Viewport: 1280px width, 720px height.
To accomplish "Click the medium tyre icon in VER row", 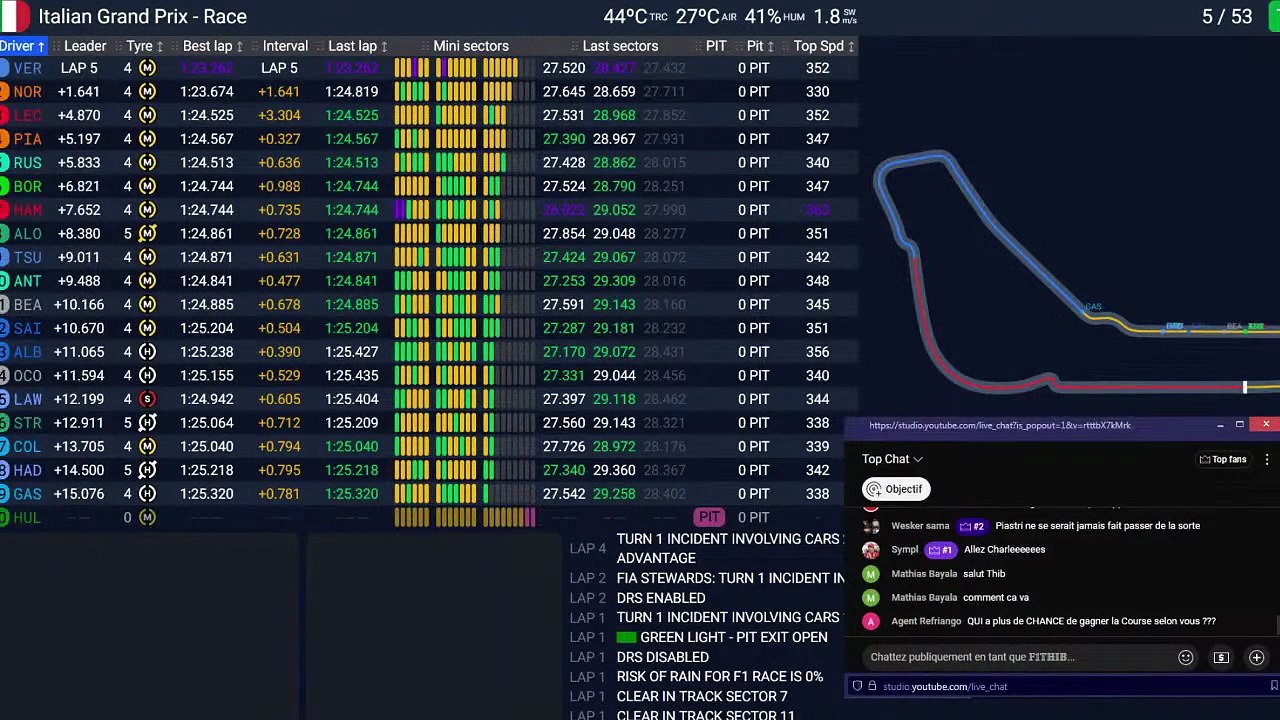I will (x=147, y=68).
